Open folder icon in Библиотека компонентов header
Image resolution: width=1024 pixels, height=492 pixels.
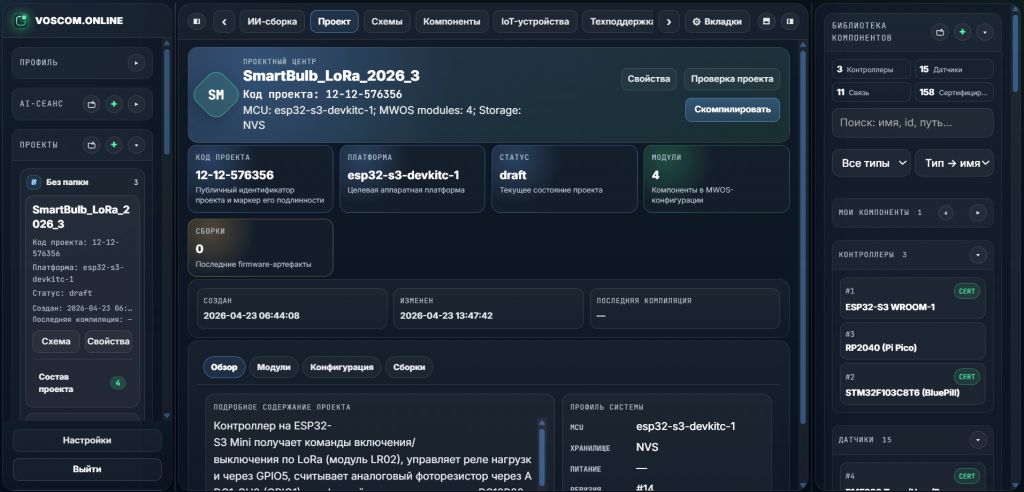click(940, 31)
